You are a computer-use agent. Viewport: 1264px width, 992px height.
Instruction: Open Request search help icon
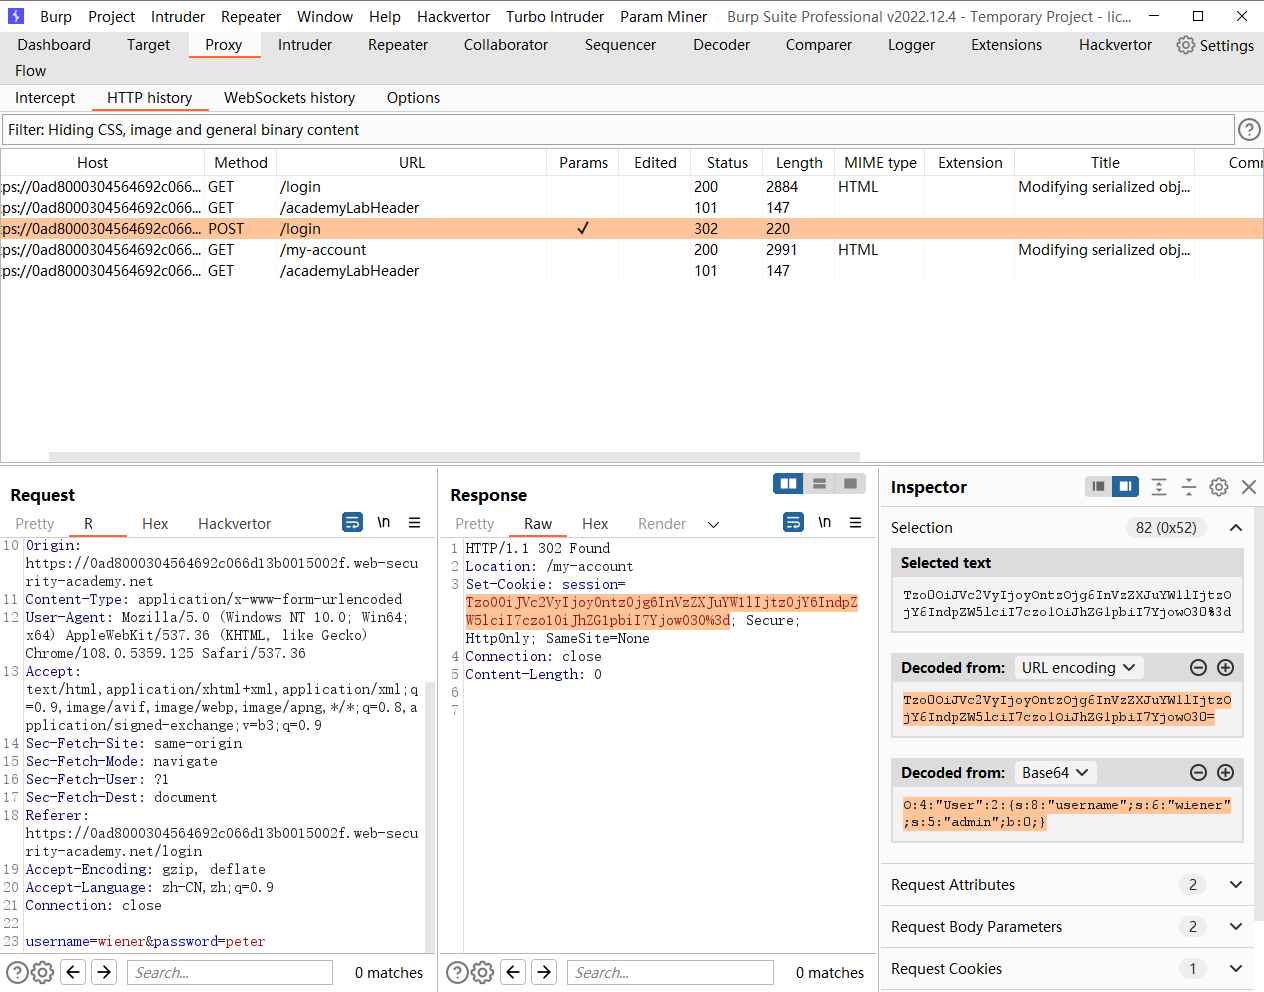click(x=16, y=972)
